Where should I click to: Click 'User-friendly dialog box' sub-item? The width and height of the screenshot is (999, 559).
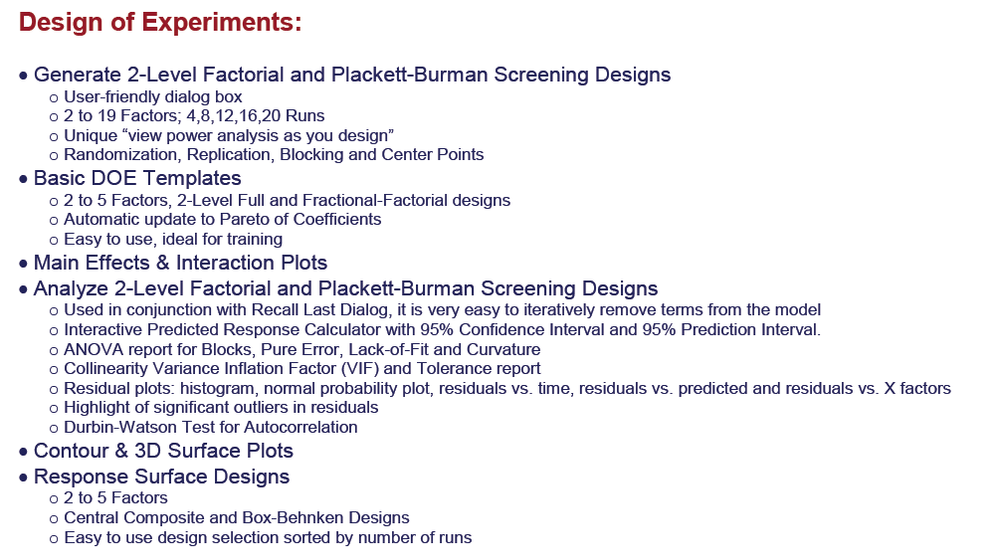click(x=153, y=97)
